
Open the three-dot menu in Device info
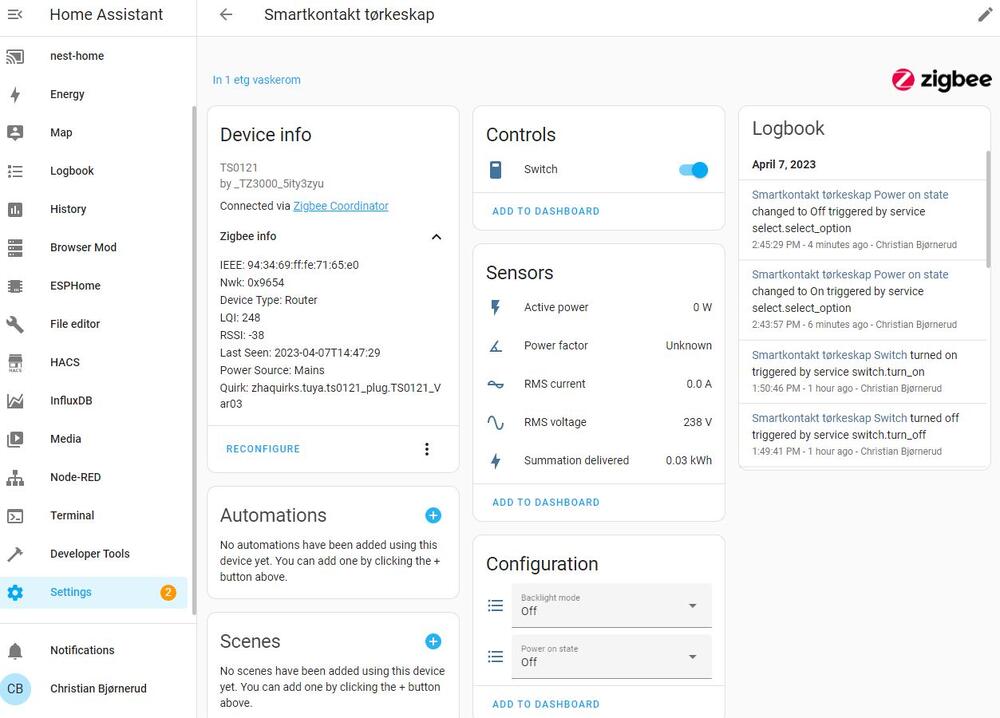pos(427,449)
